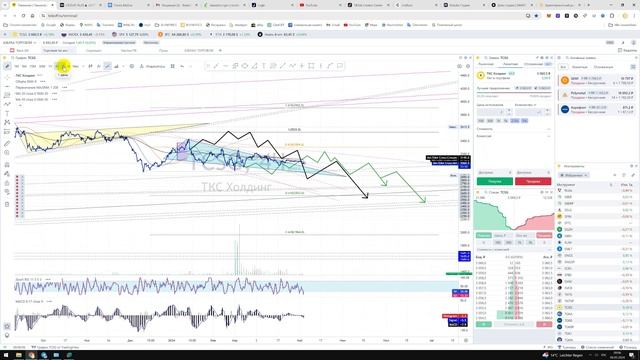Select the zigzag polyline tool in floating drawing bar
The image size is (640, 360).
click(292, 66)
